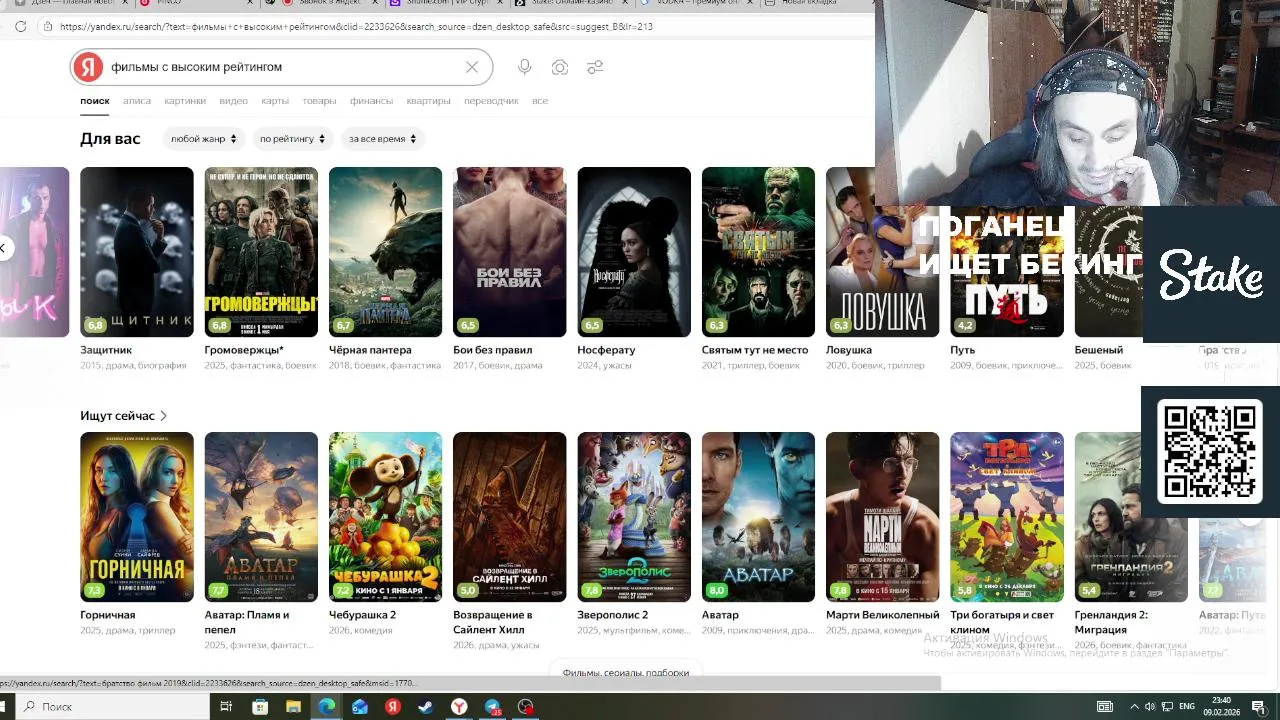1280x720 pixels.
Task: Switch to the финансы tab
Action: pos(371,101)
